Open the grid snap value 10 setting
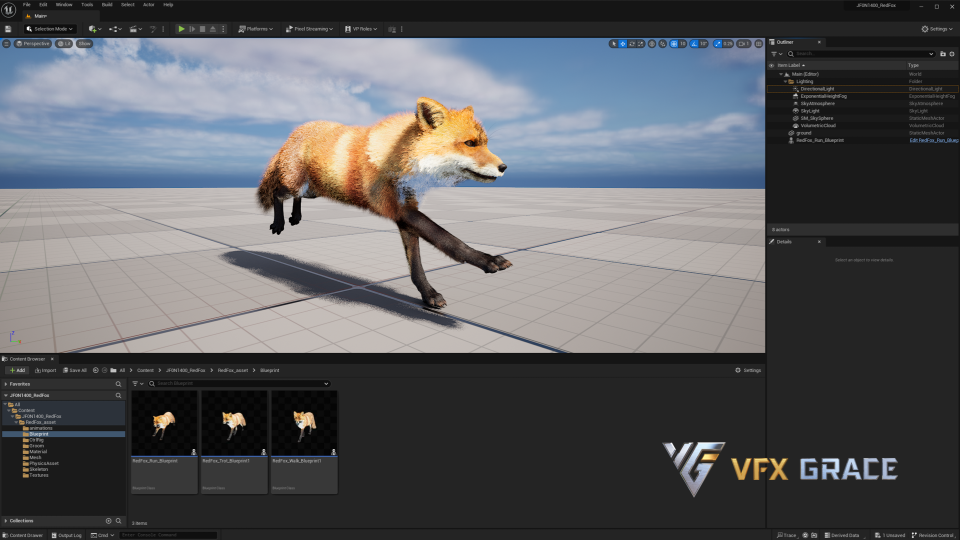This screenshot has height=540, width=960. (683, 43)
